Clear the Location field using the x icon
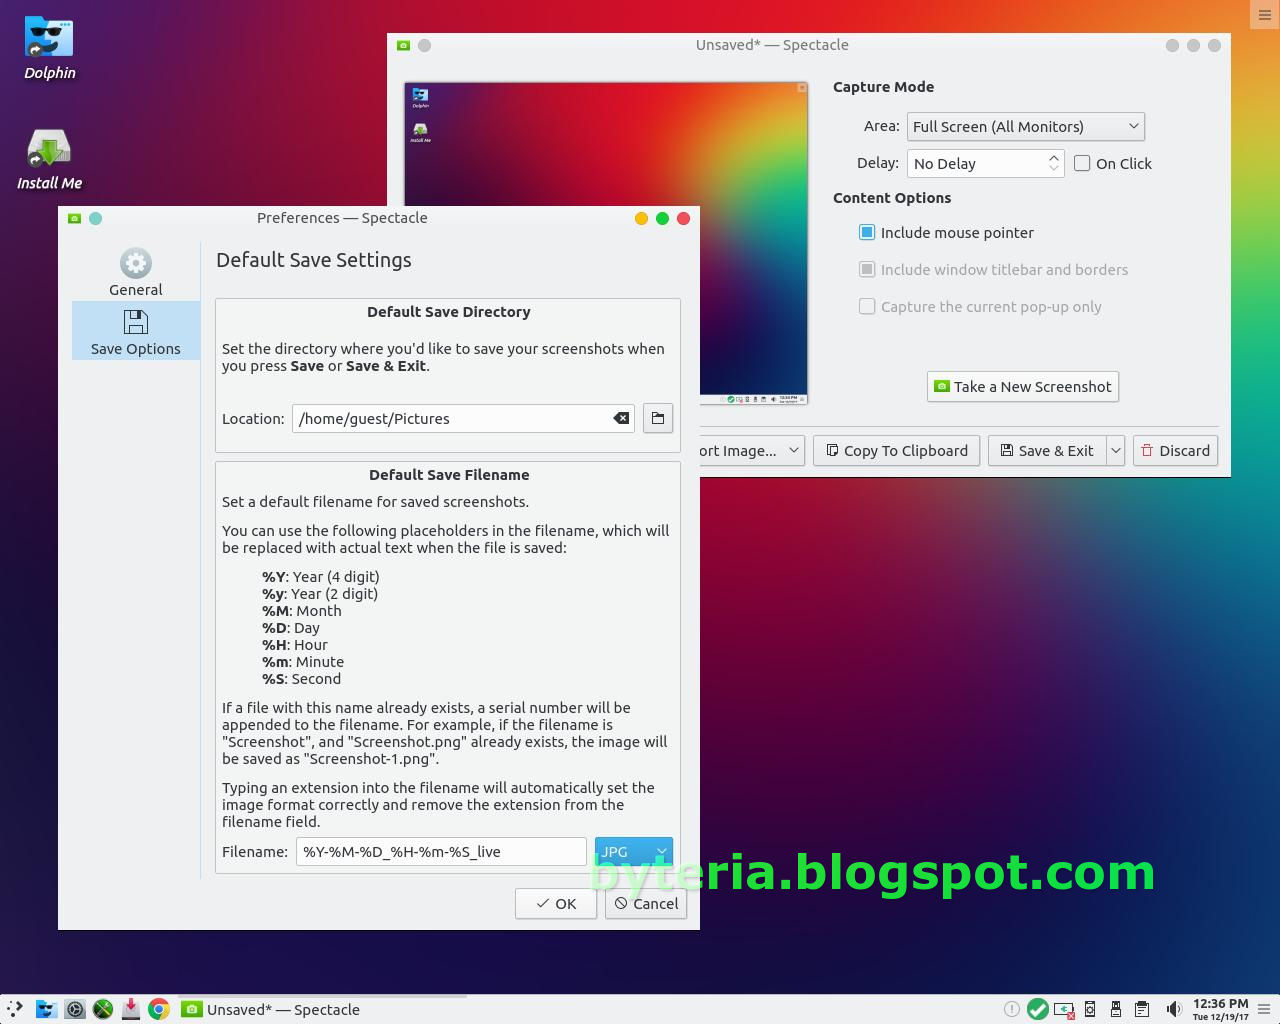The width and height of the screenshot is (1280, 1024). tap(621, 418)
